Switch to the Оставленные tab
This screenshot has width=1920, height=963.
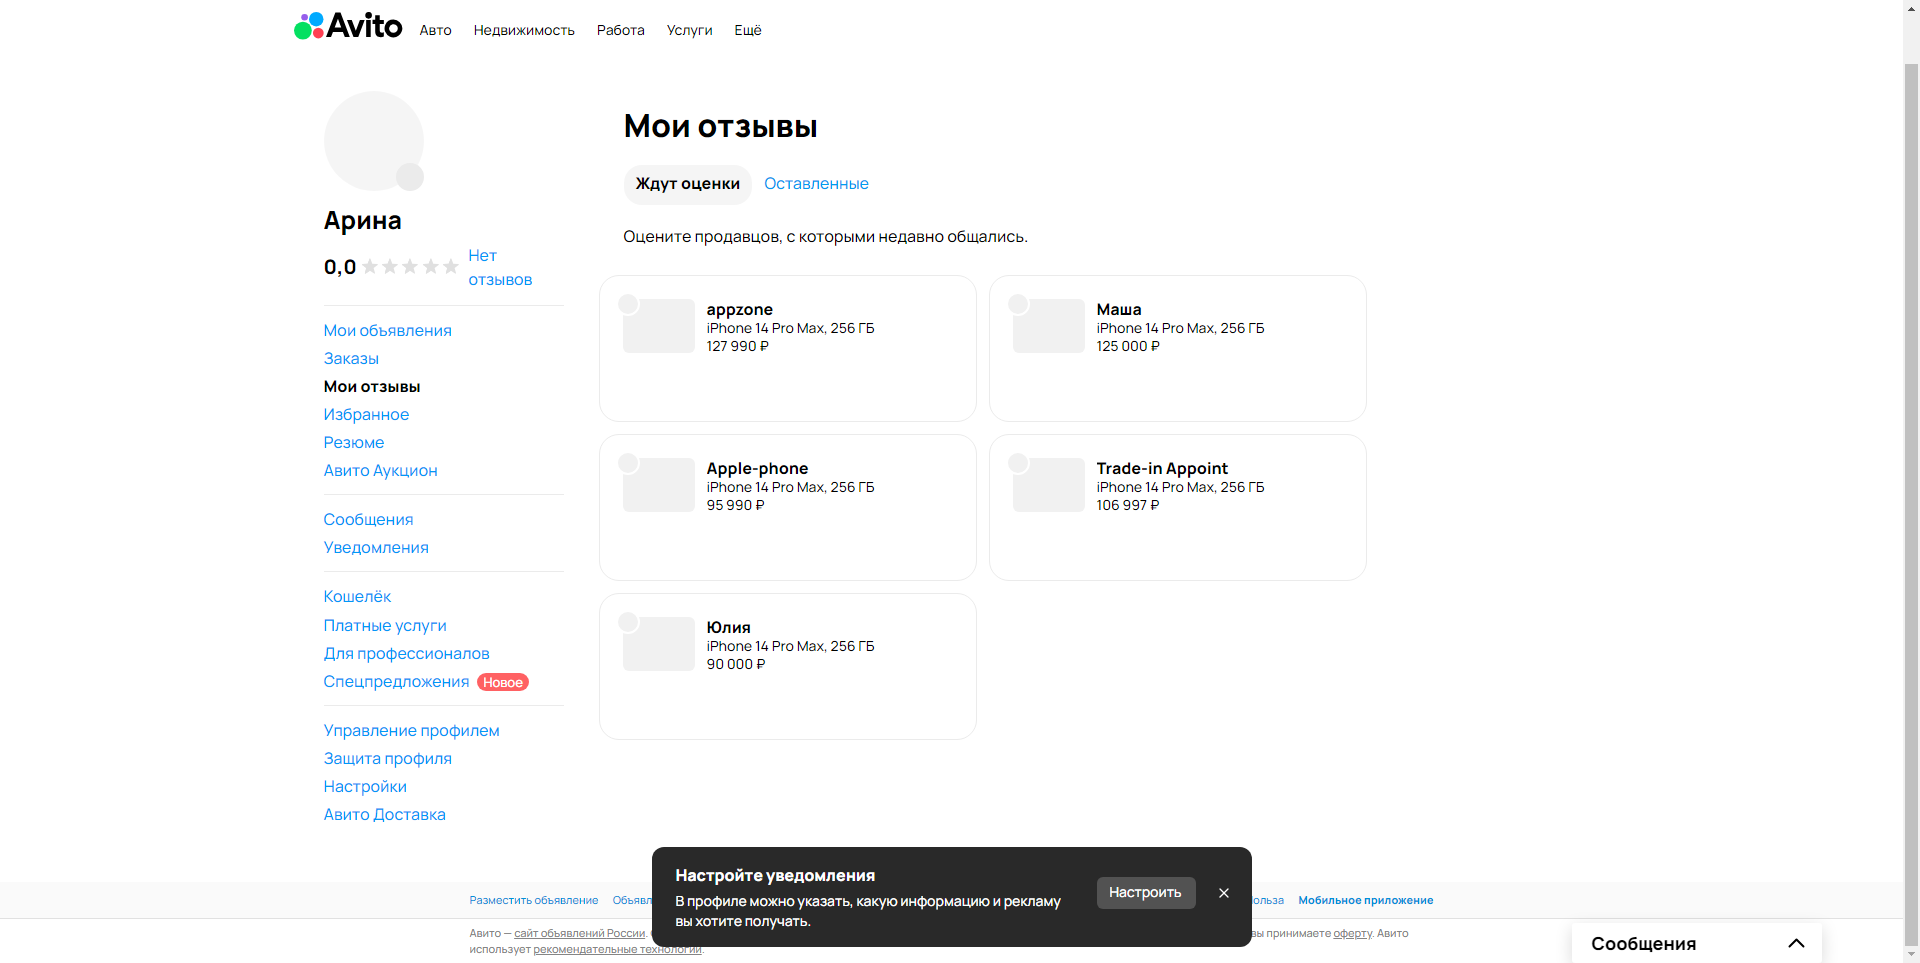pyautogui.click(x=816, y=184)
